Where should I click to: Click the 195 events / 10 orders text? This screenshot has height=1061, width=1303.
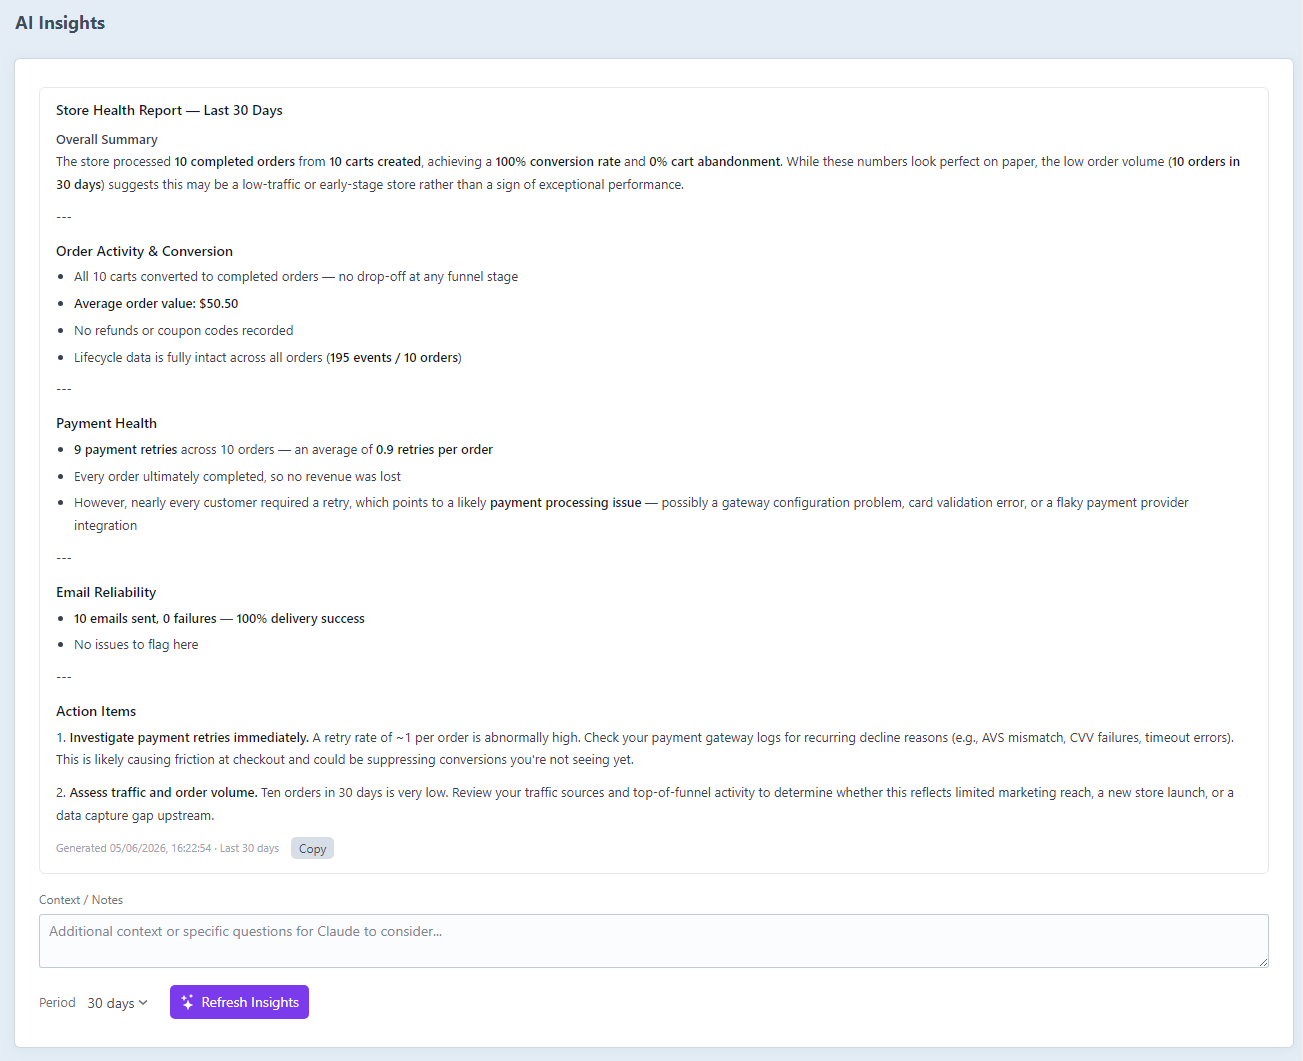coord(394,357)
